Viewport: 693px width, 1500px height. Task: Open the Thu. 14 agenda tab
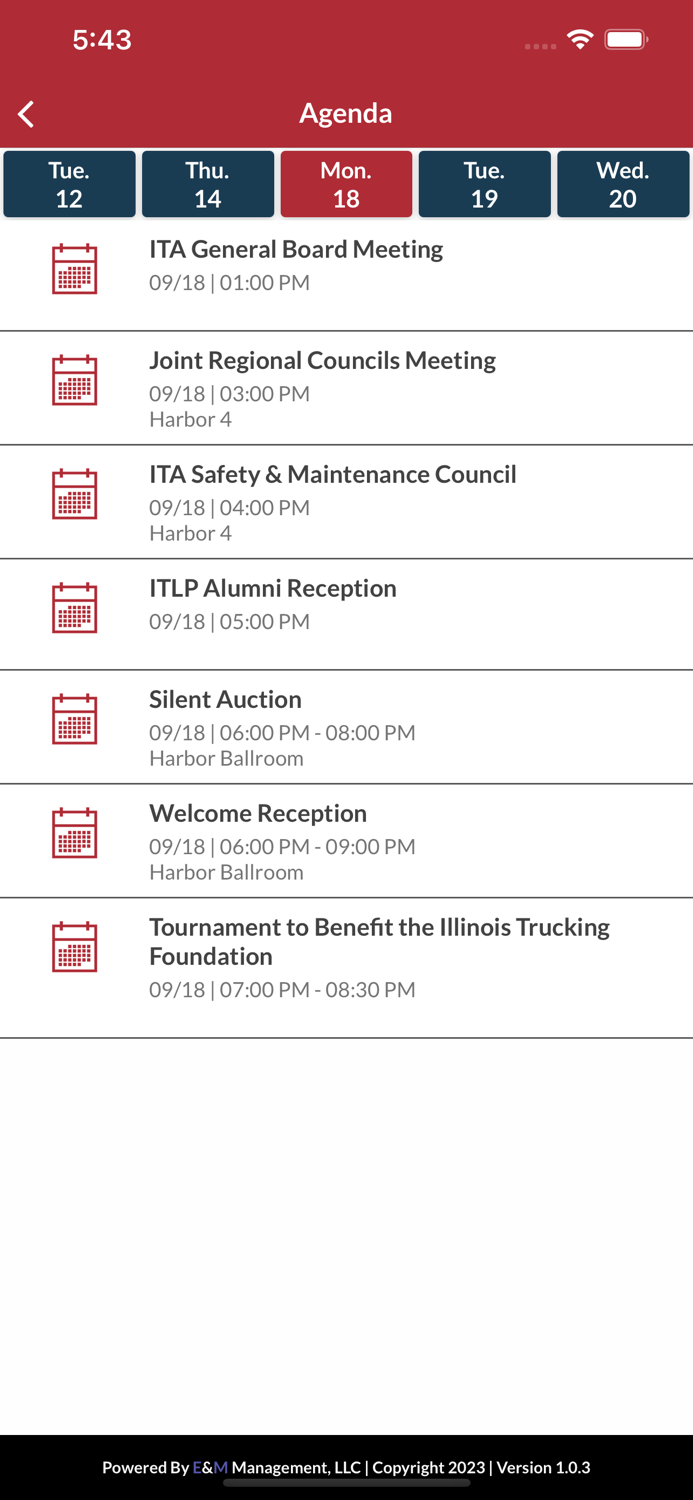click(208, 184)
